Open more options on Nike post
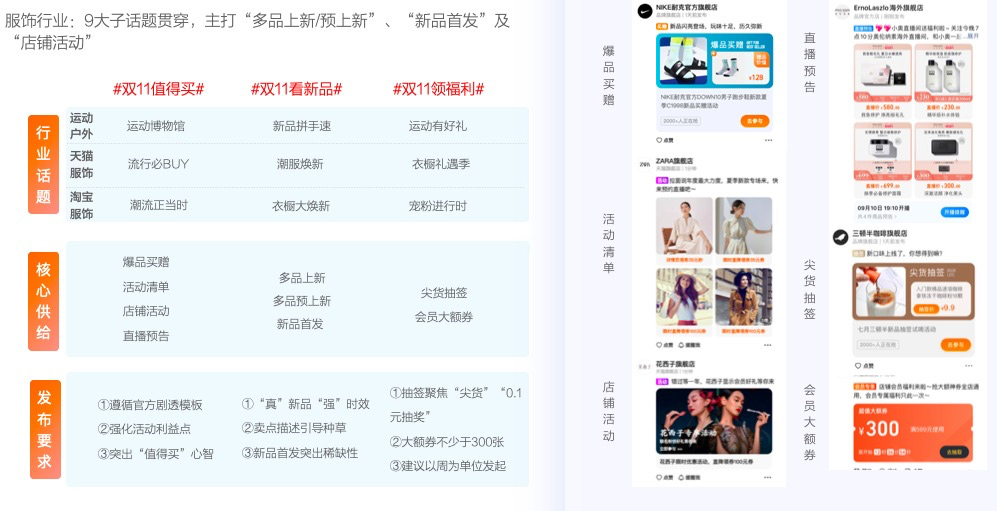Image resolution: width=997 pixels, height=511 pixels. click(x=769, y=140)
